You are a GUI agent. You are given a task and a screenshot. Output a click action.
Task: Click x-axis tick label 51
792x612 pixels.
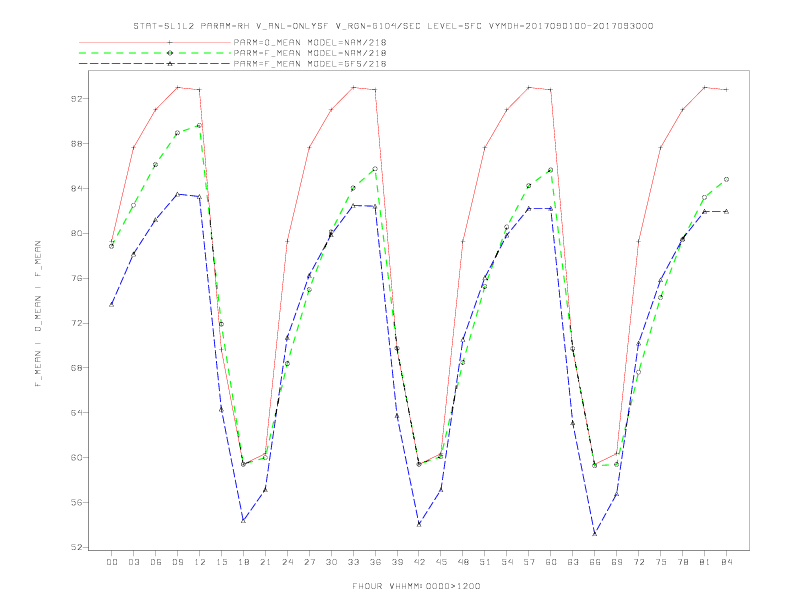point(485,562)
